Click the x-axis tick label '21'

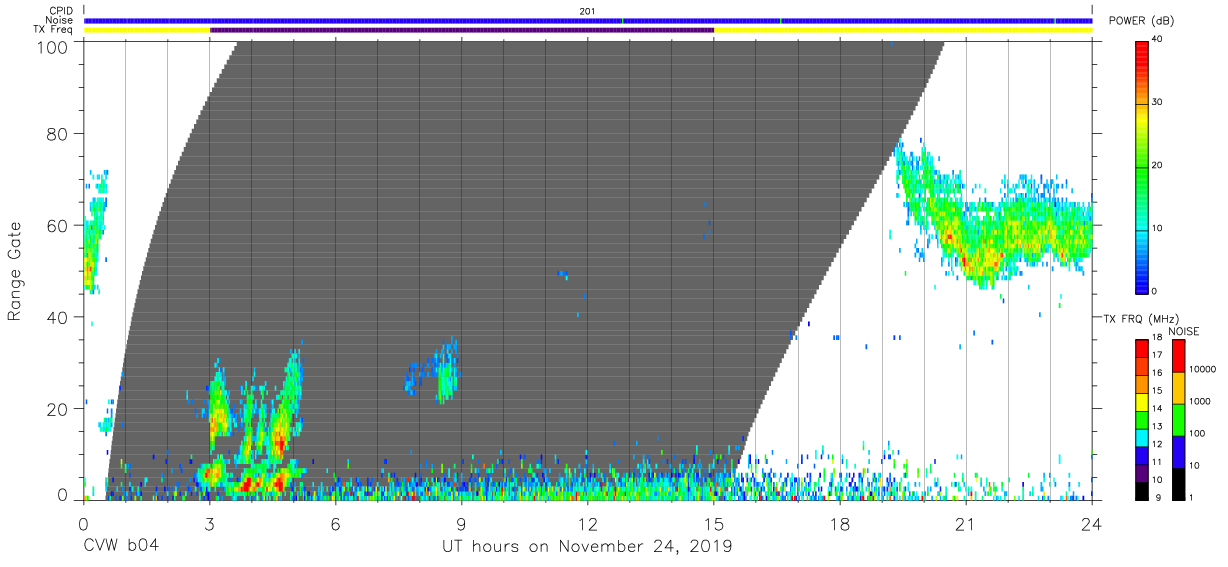pos(966,523)
